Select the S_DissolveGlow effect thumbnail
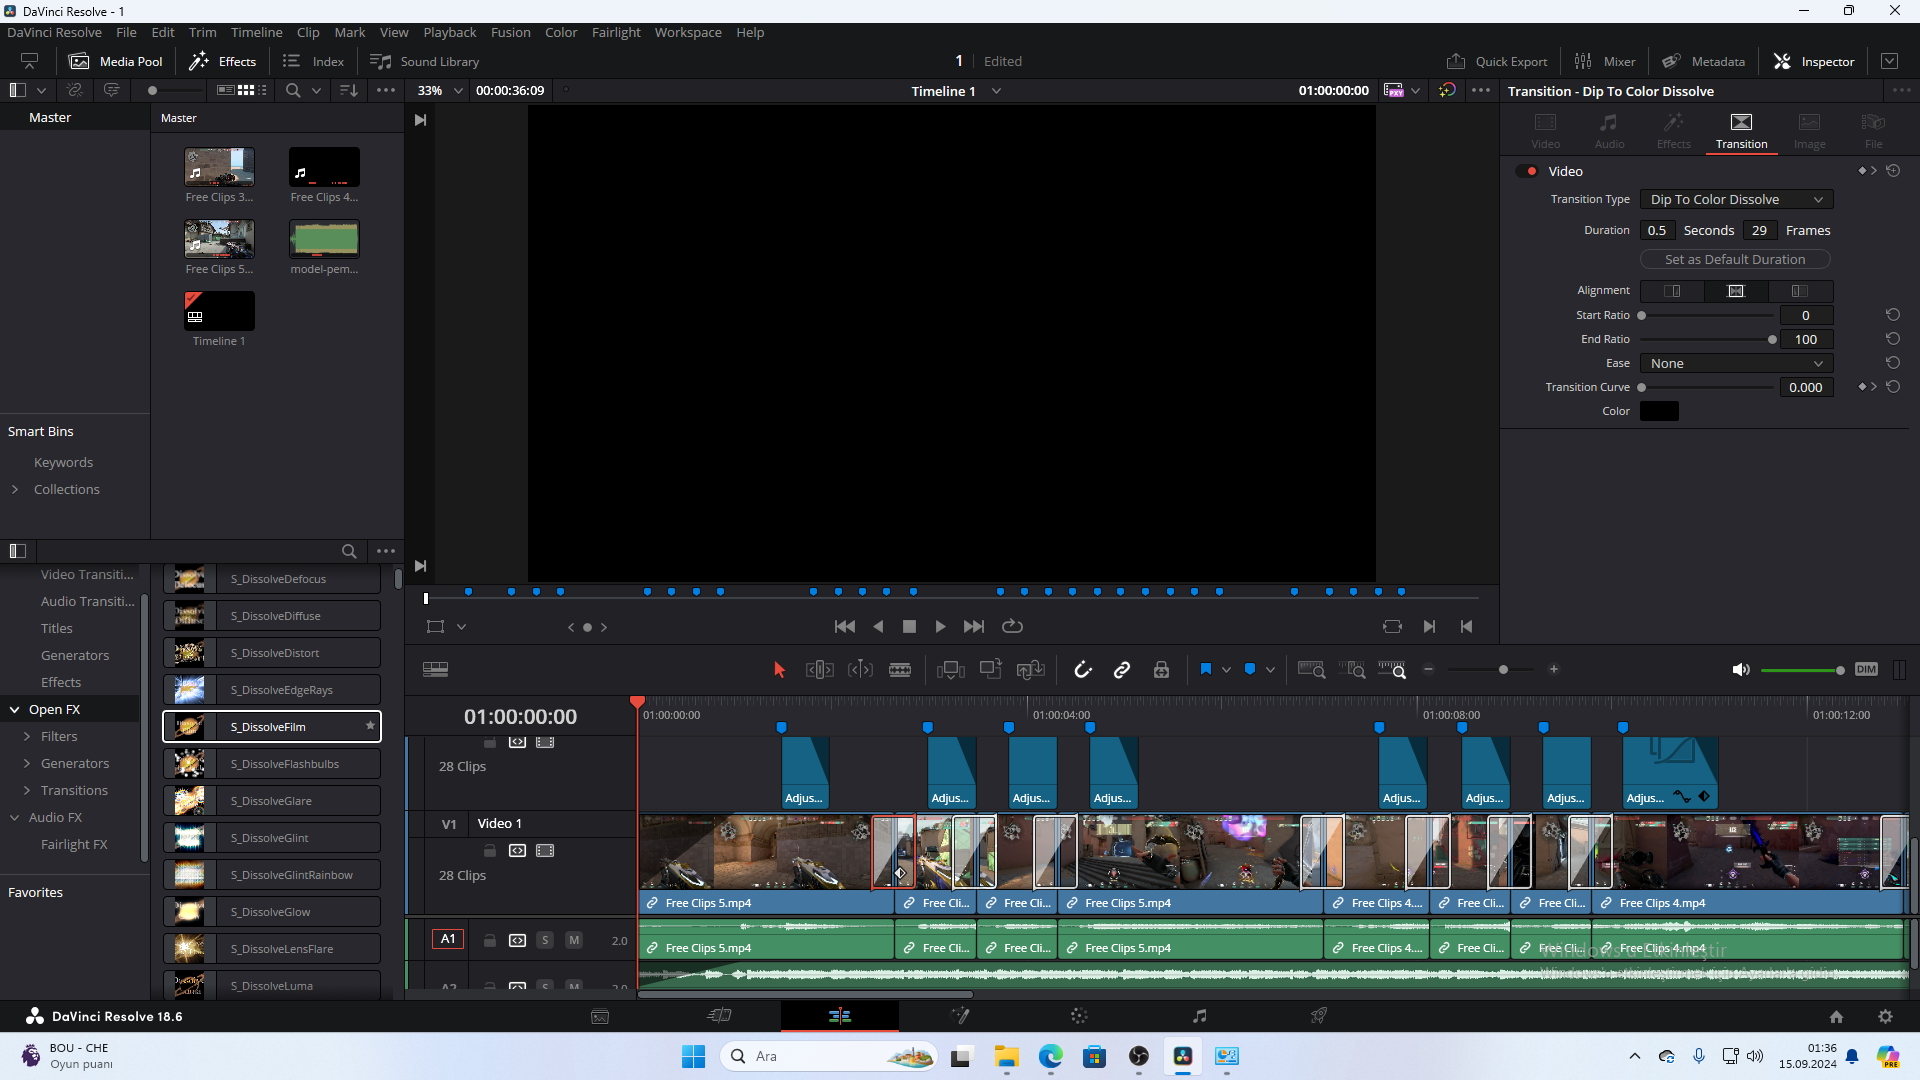Viewport: 1920px width, 1080px height. 189,912
